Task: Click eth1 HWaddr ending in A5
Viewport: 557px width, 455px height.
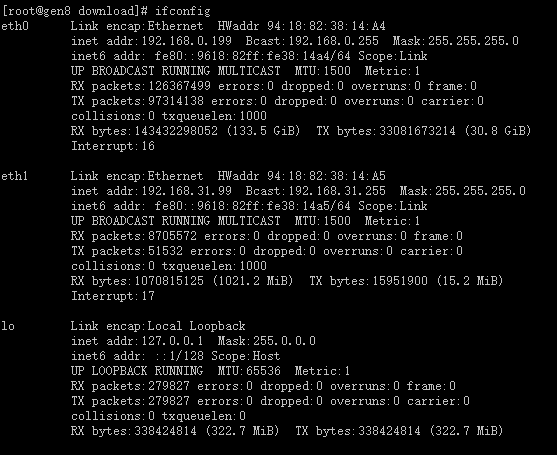Action: click(326, 176)
